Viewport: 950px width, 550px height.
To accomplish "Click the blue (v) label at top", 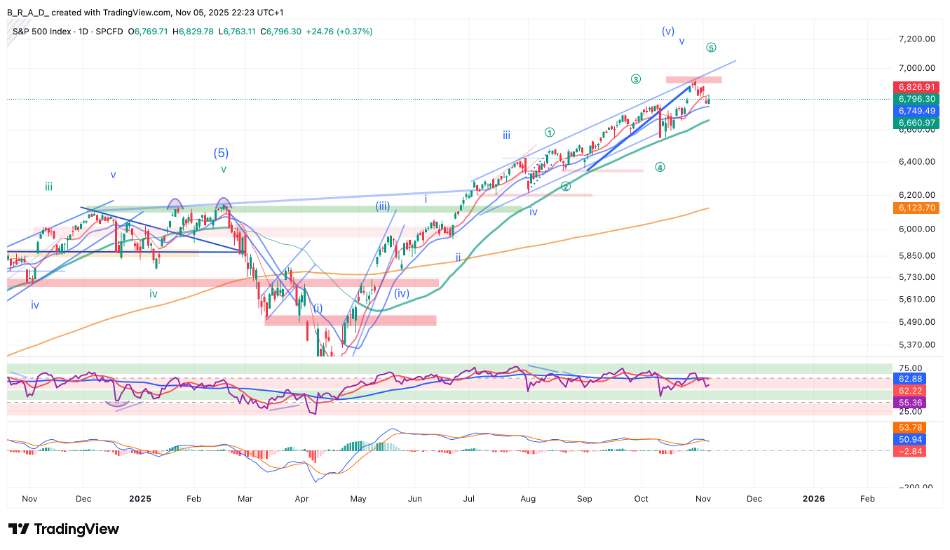I will coord(668,31).
